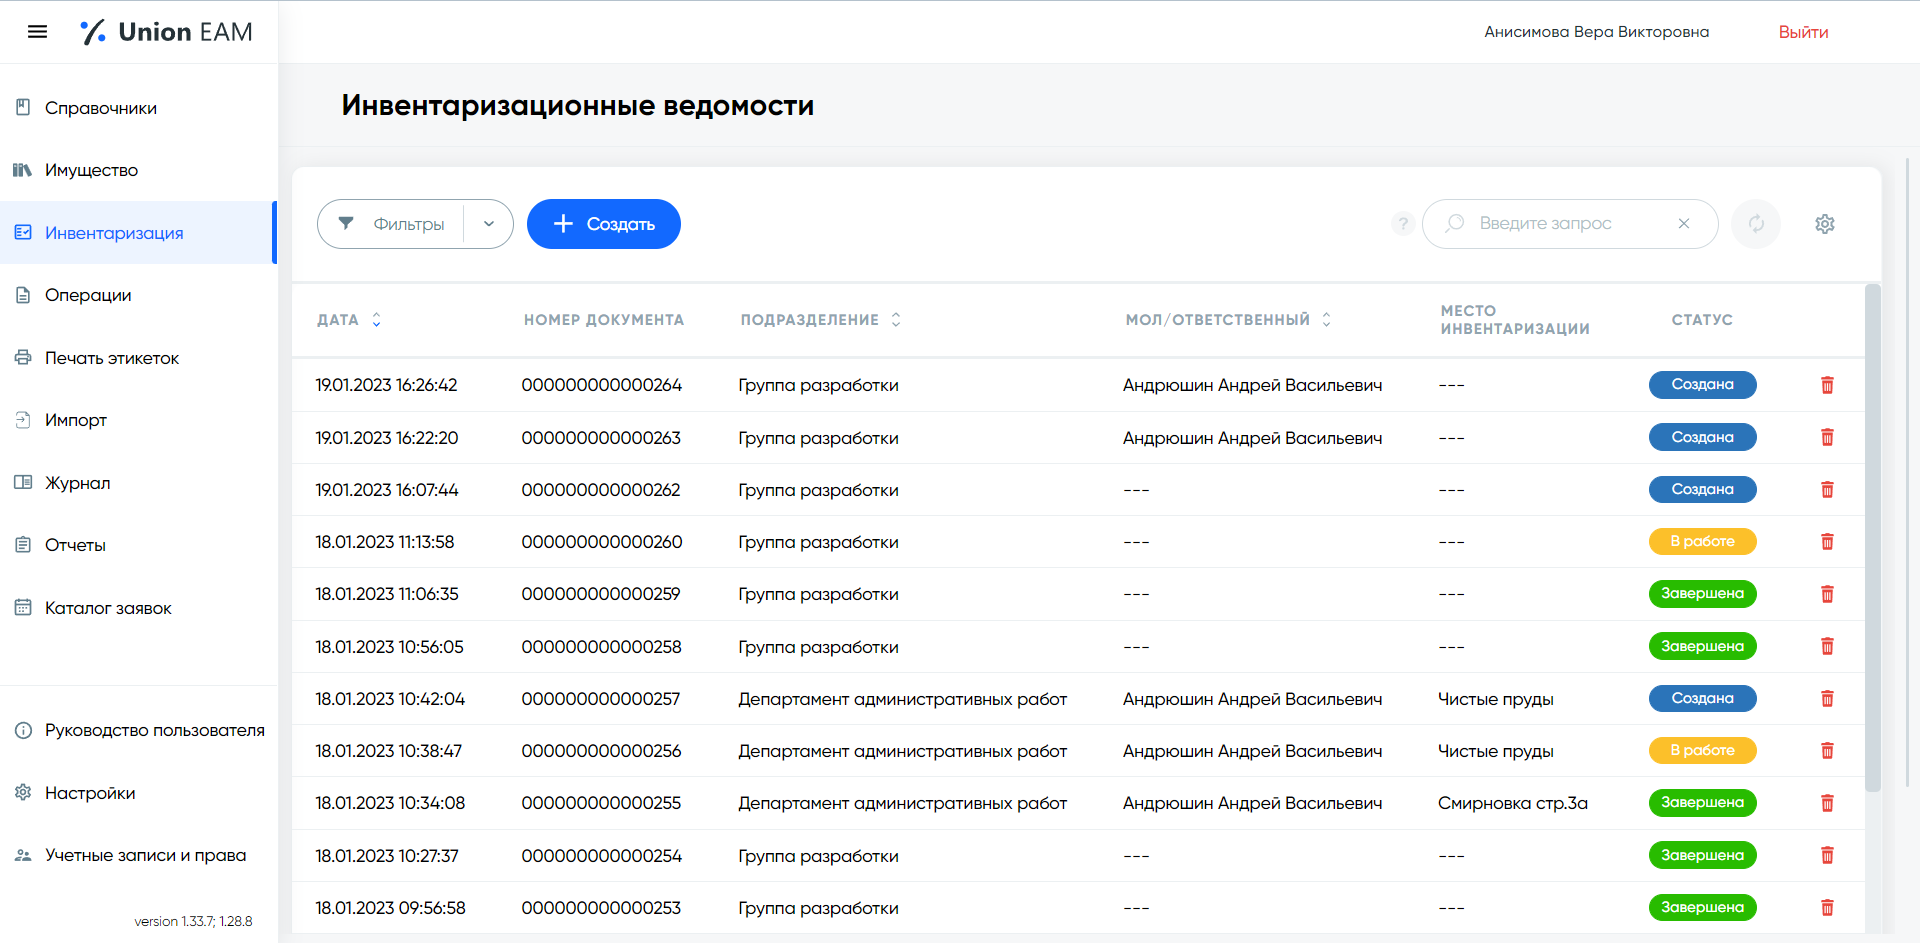Click Номер документа column header

(x=604, y=320)
